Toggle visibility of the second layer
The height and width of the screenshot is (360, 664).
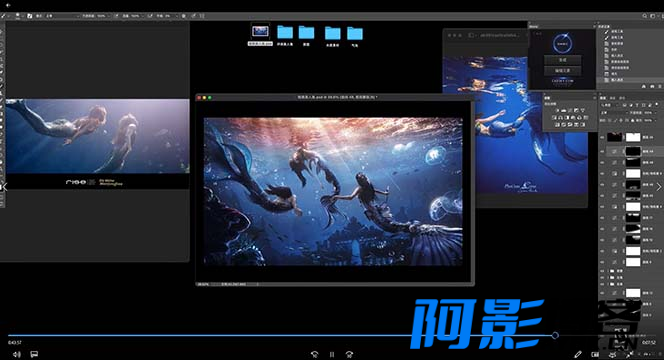pos(603,151)
